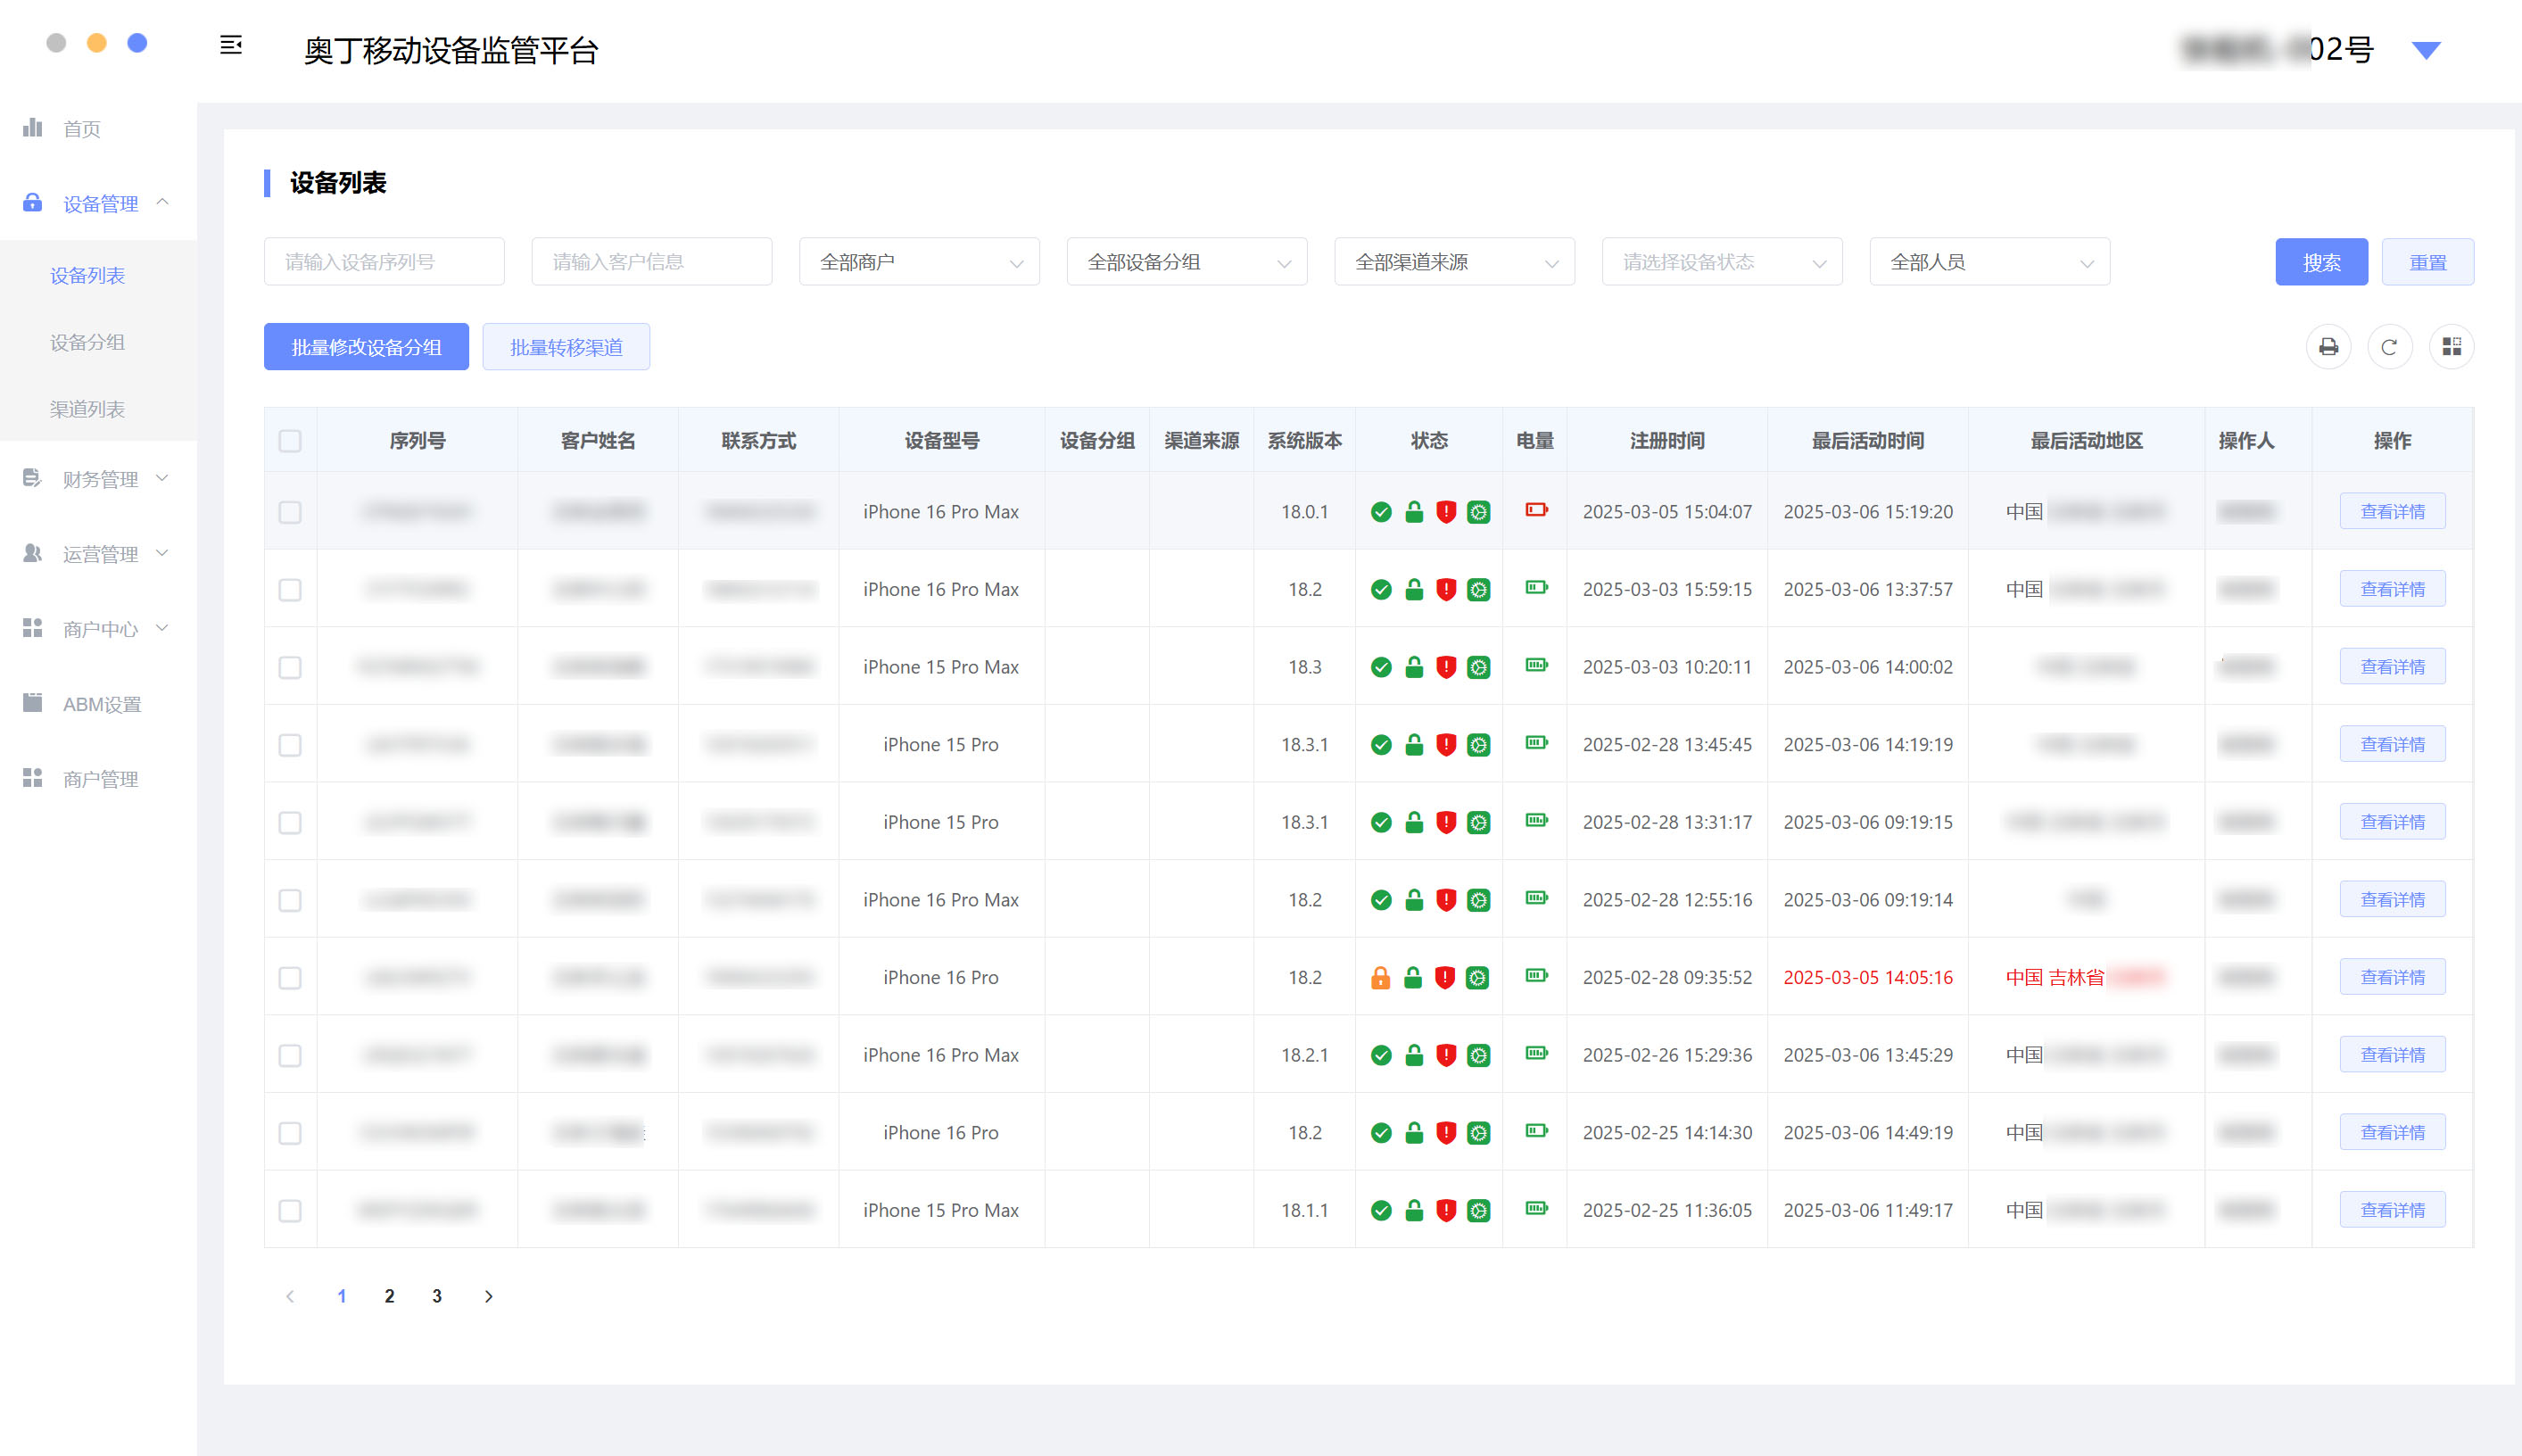The width and height of the screenshot is (2522, 1456).
Task: Click the green lock in 2025-02-28 09:35:52 row
Action: pos(1413,977)
